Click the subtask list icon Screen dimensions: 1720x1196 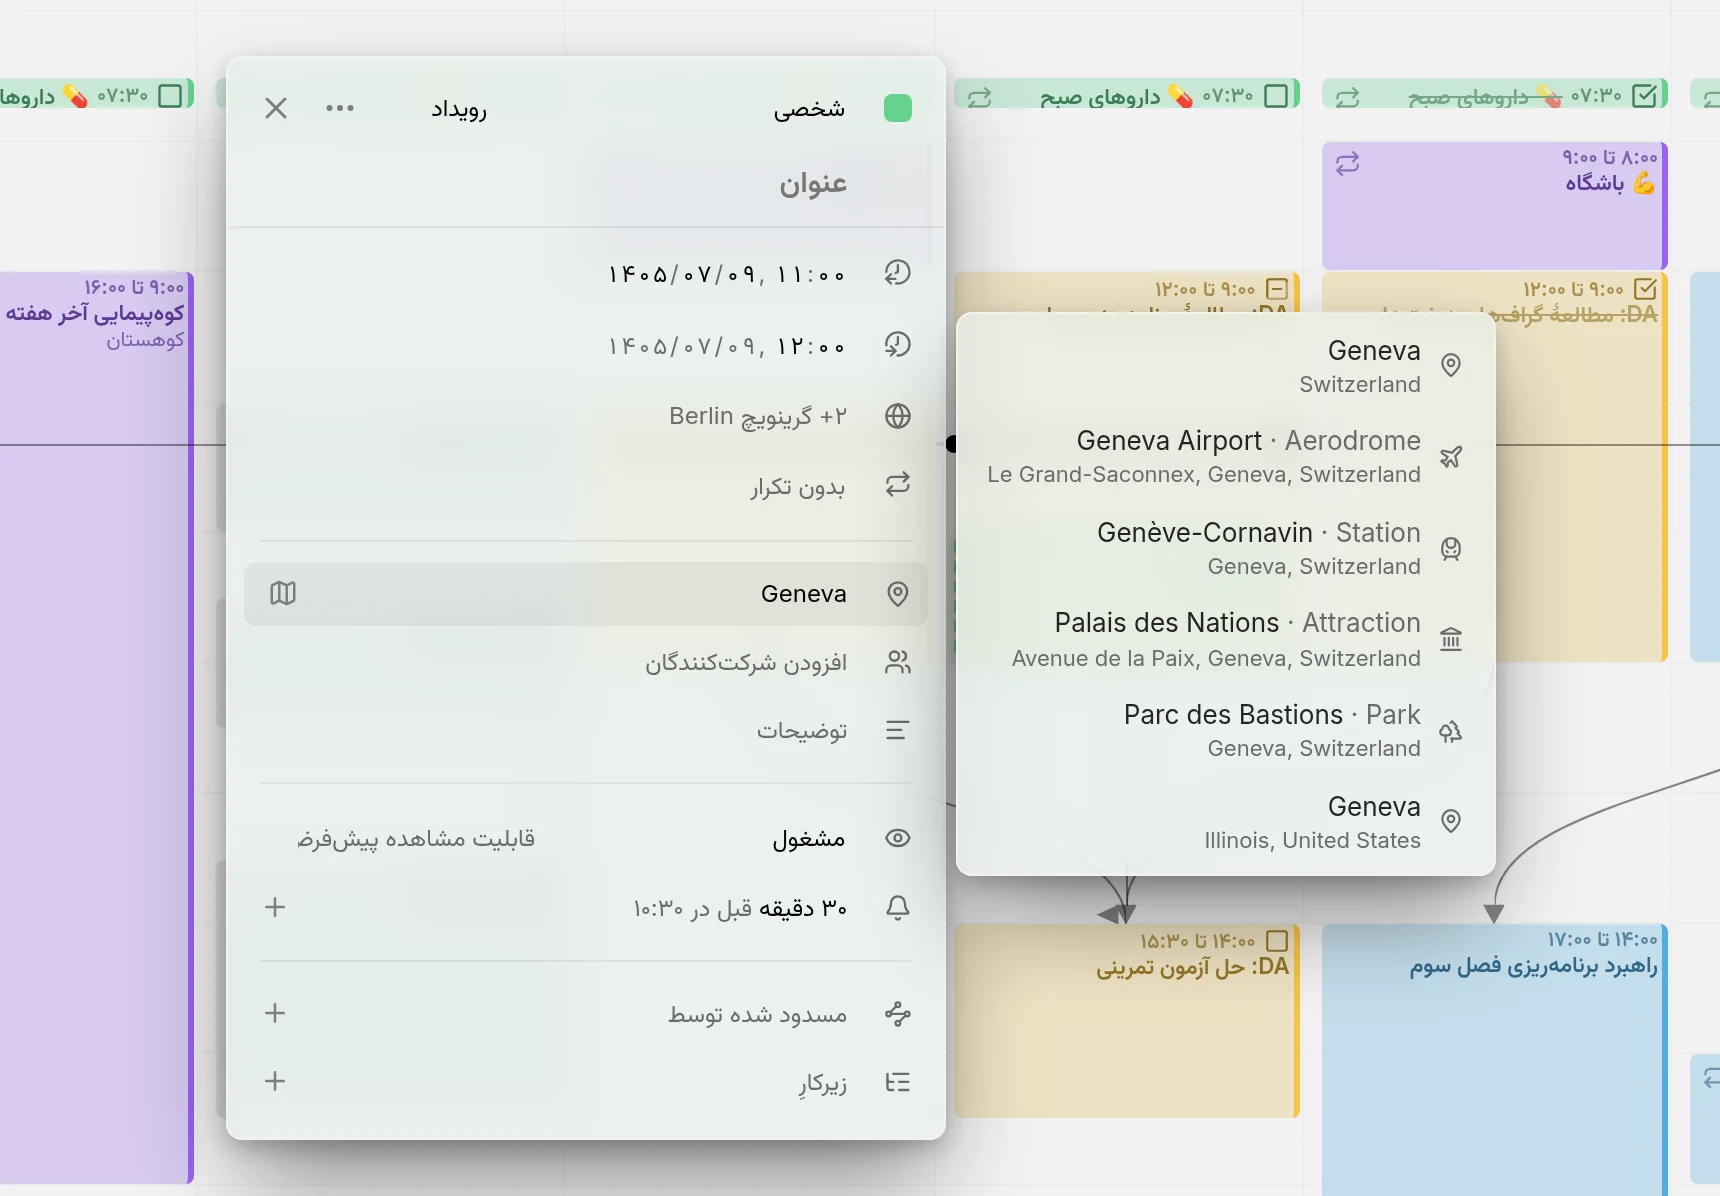coord(898,1082)
